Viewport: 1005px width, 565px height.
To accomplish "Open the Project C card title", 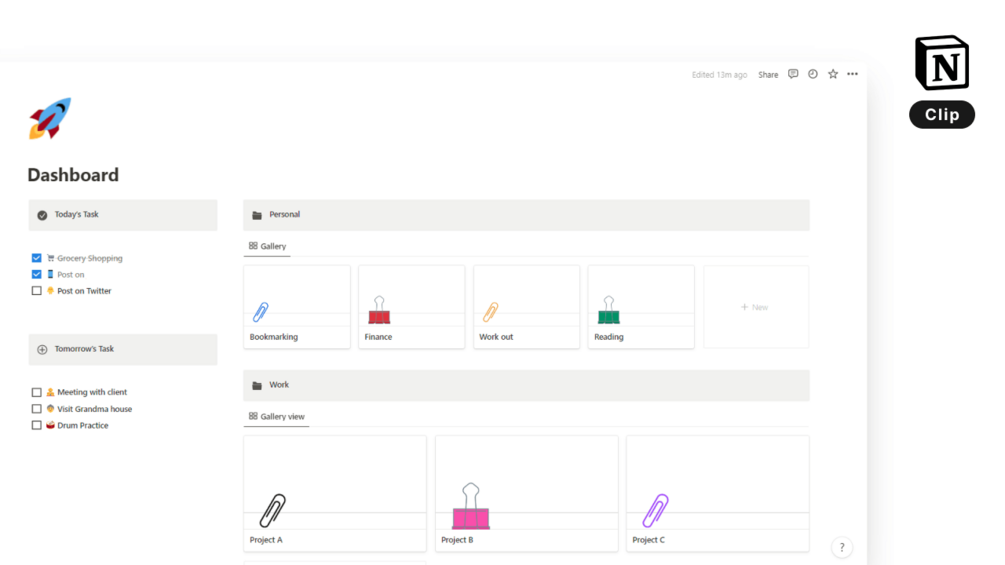I will [x=649, y=540].
